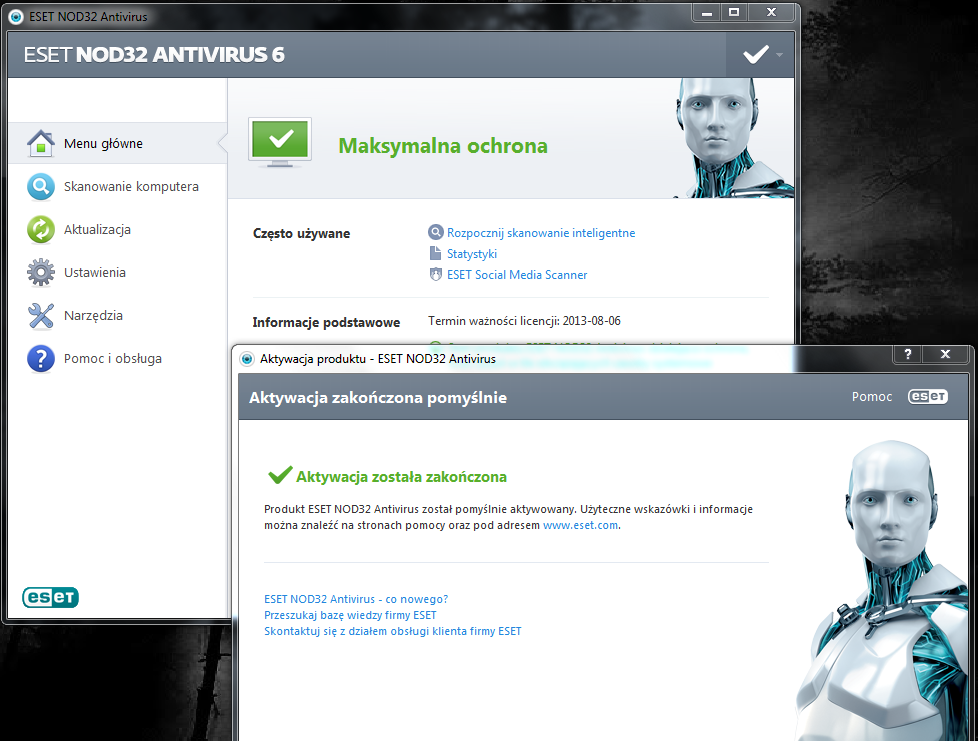Open ESET NOD32 Antivirus - co nowego? link
This screenshot has height=741, width=978.
click(356, 599)
